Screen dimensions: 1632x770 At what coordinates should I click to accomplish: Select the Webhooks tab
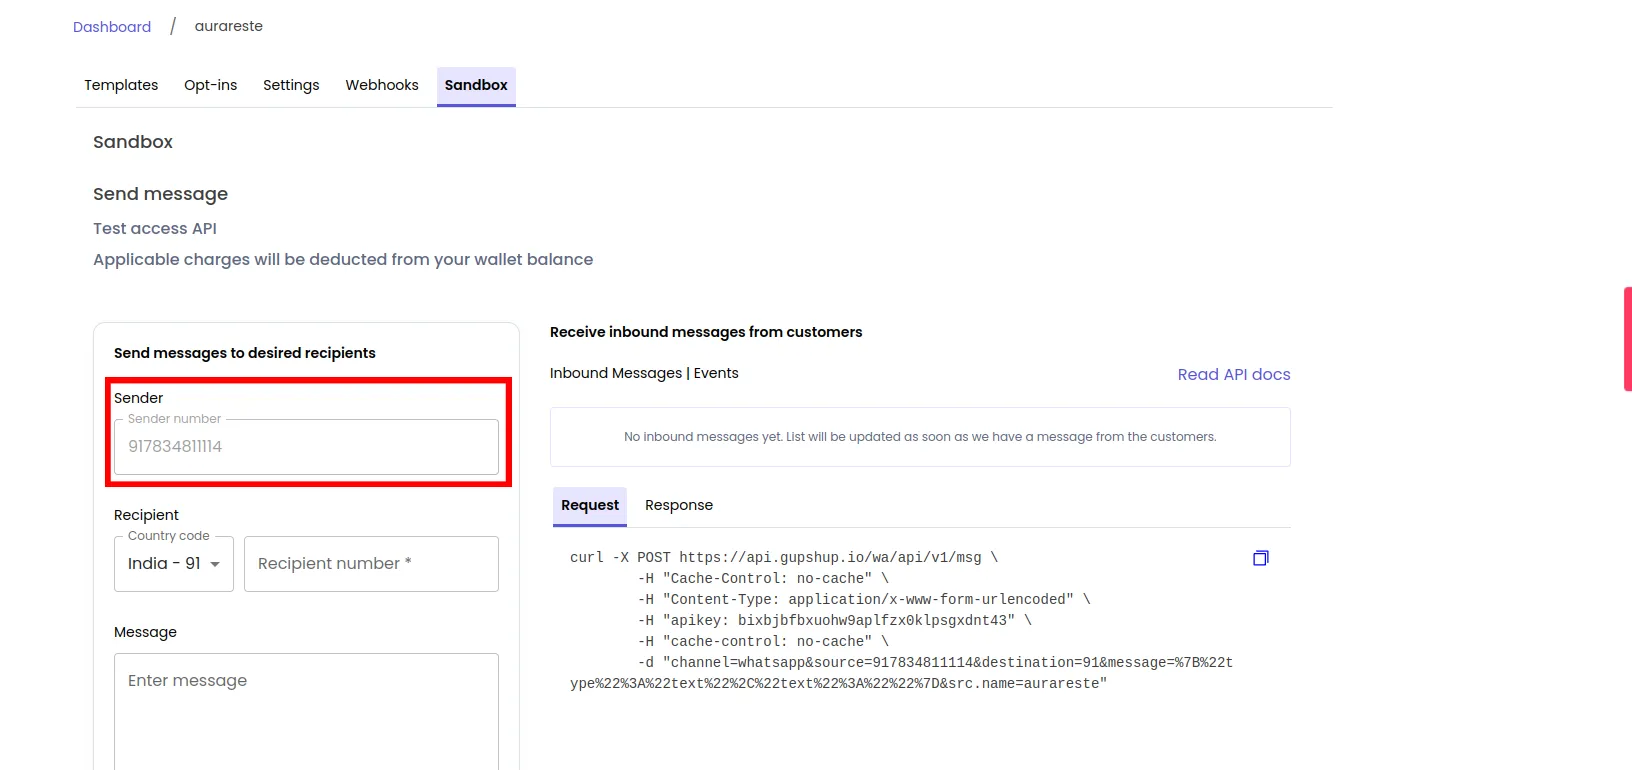click(382, 85)
